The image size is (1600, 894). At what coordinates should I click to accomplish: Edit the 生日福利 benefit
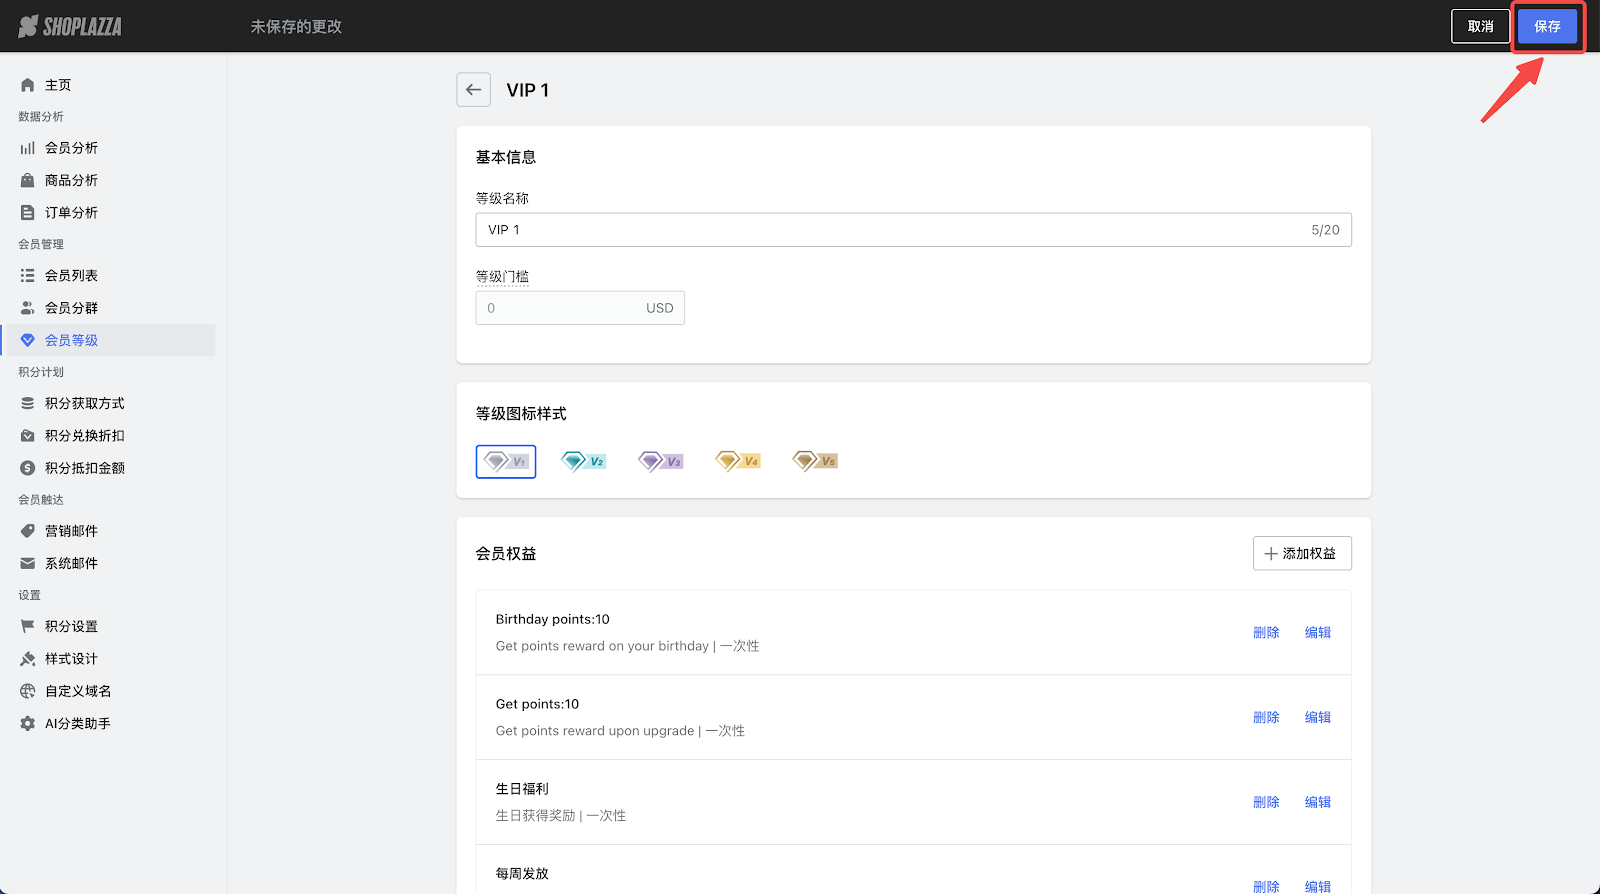coord(1318,803)
